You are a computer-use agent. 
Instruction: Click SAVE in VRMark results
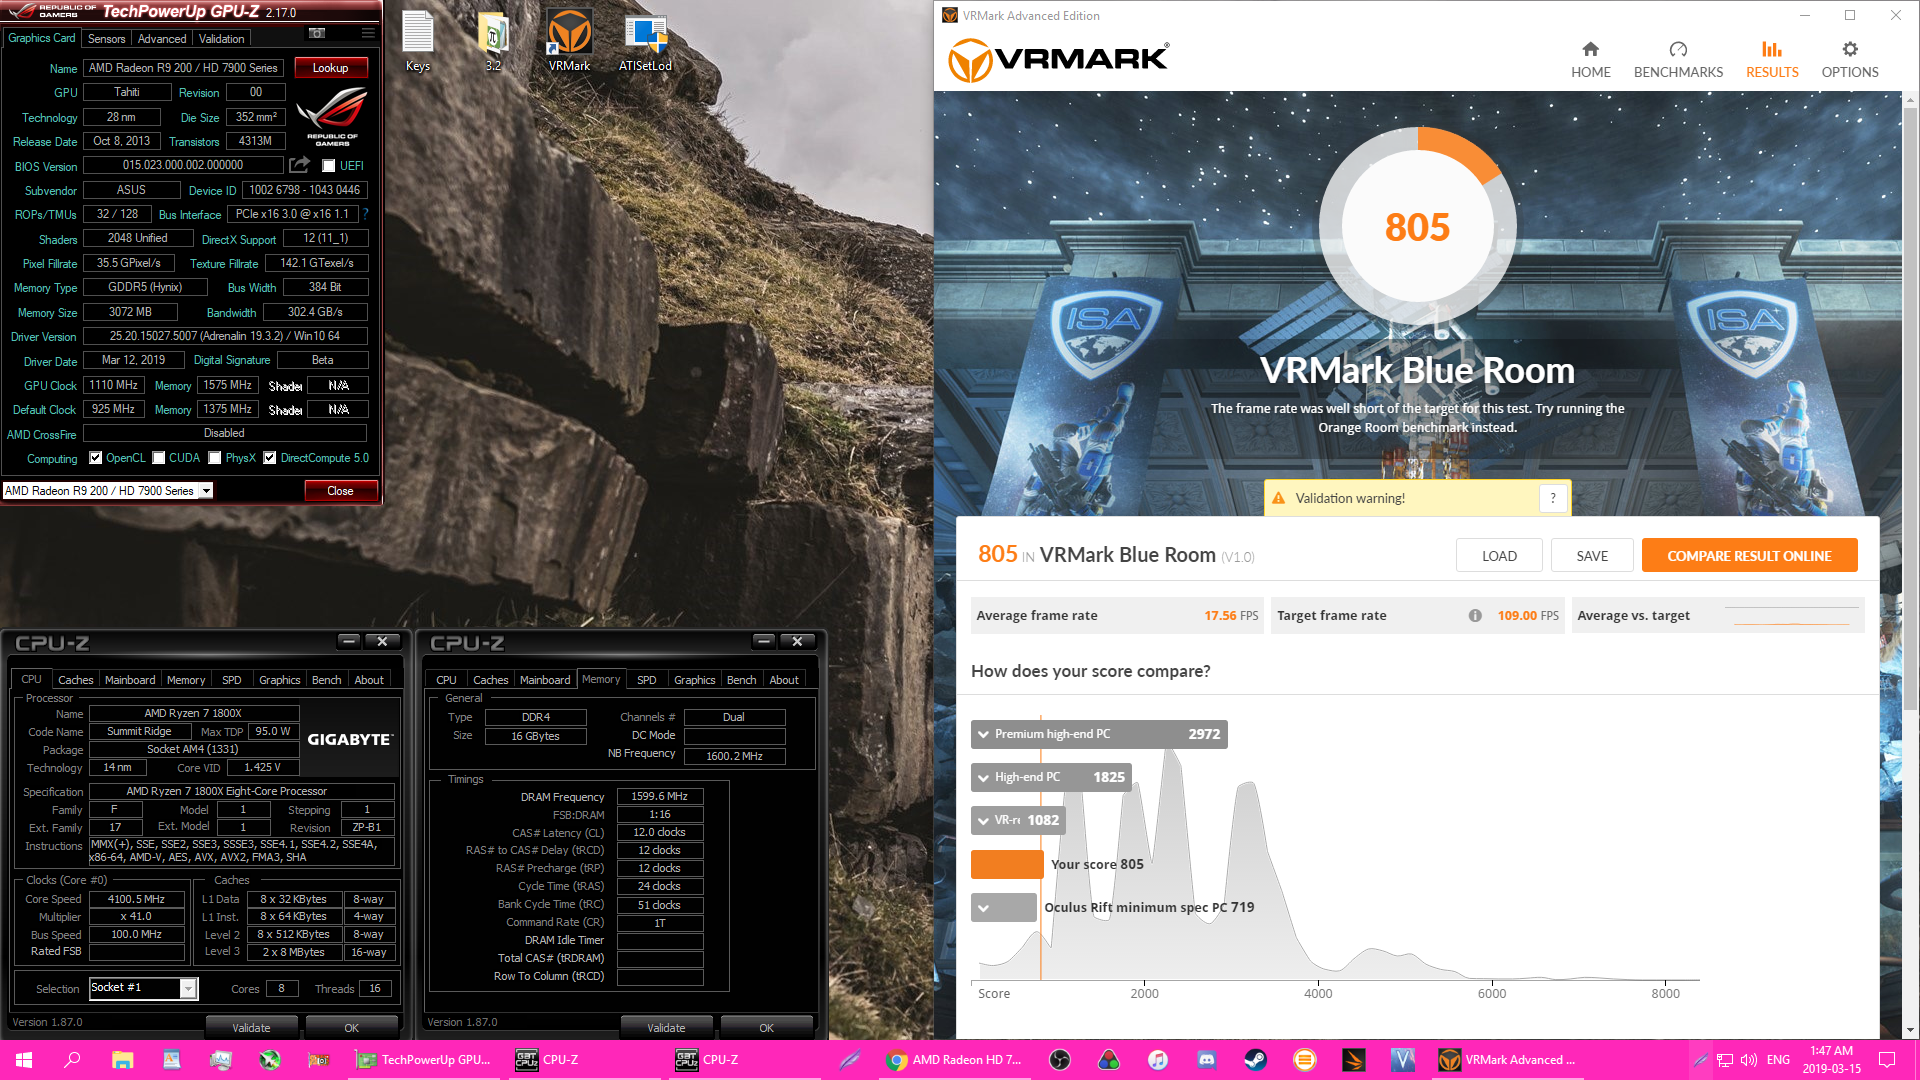tap(1592, 556)
